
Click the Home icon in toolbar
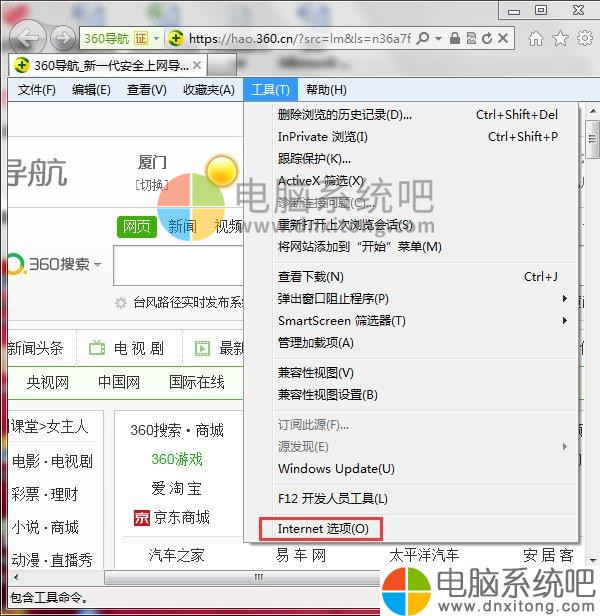536,38
